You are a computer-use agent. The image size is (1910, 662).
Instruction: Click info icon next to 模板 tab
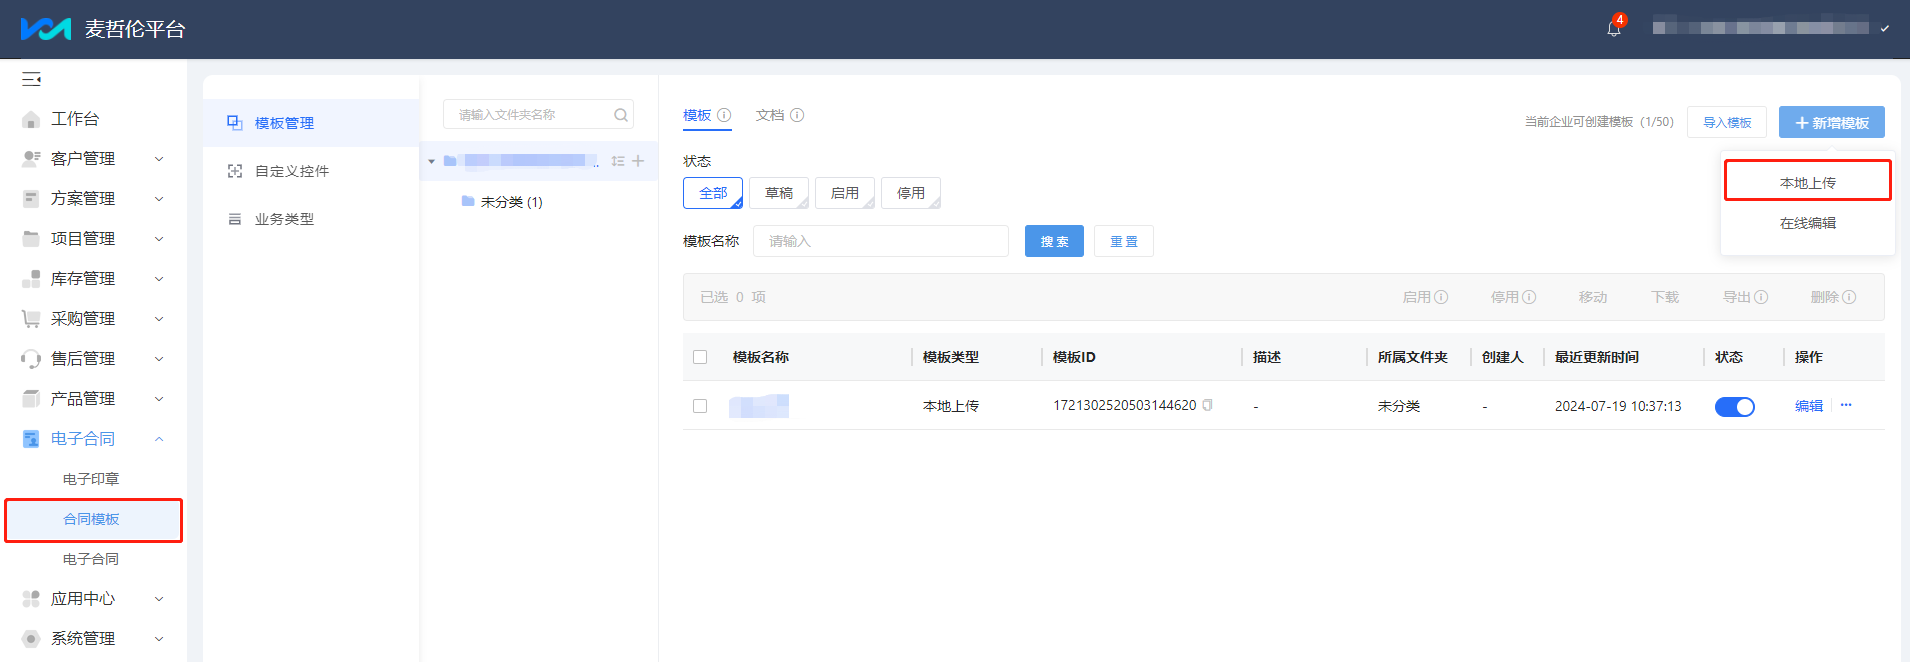(x=724, y=115)
